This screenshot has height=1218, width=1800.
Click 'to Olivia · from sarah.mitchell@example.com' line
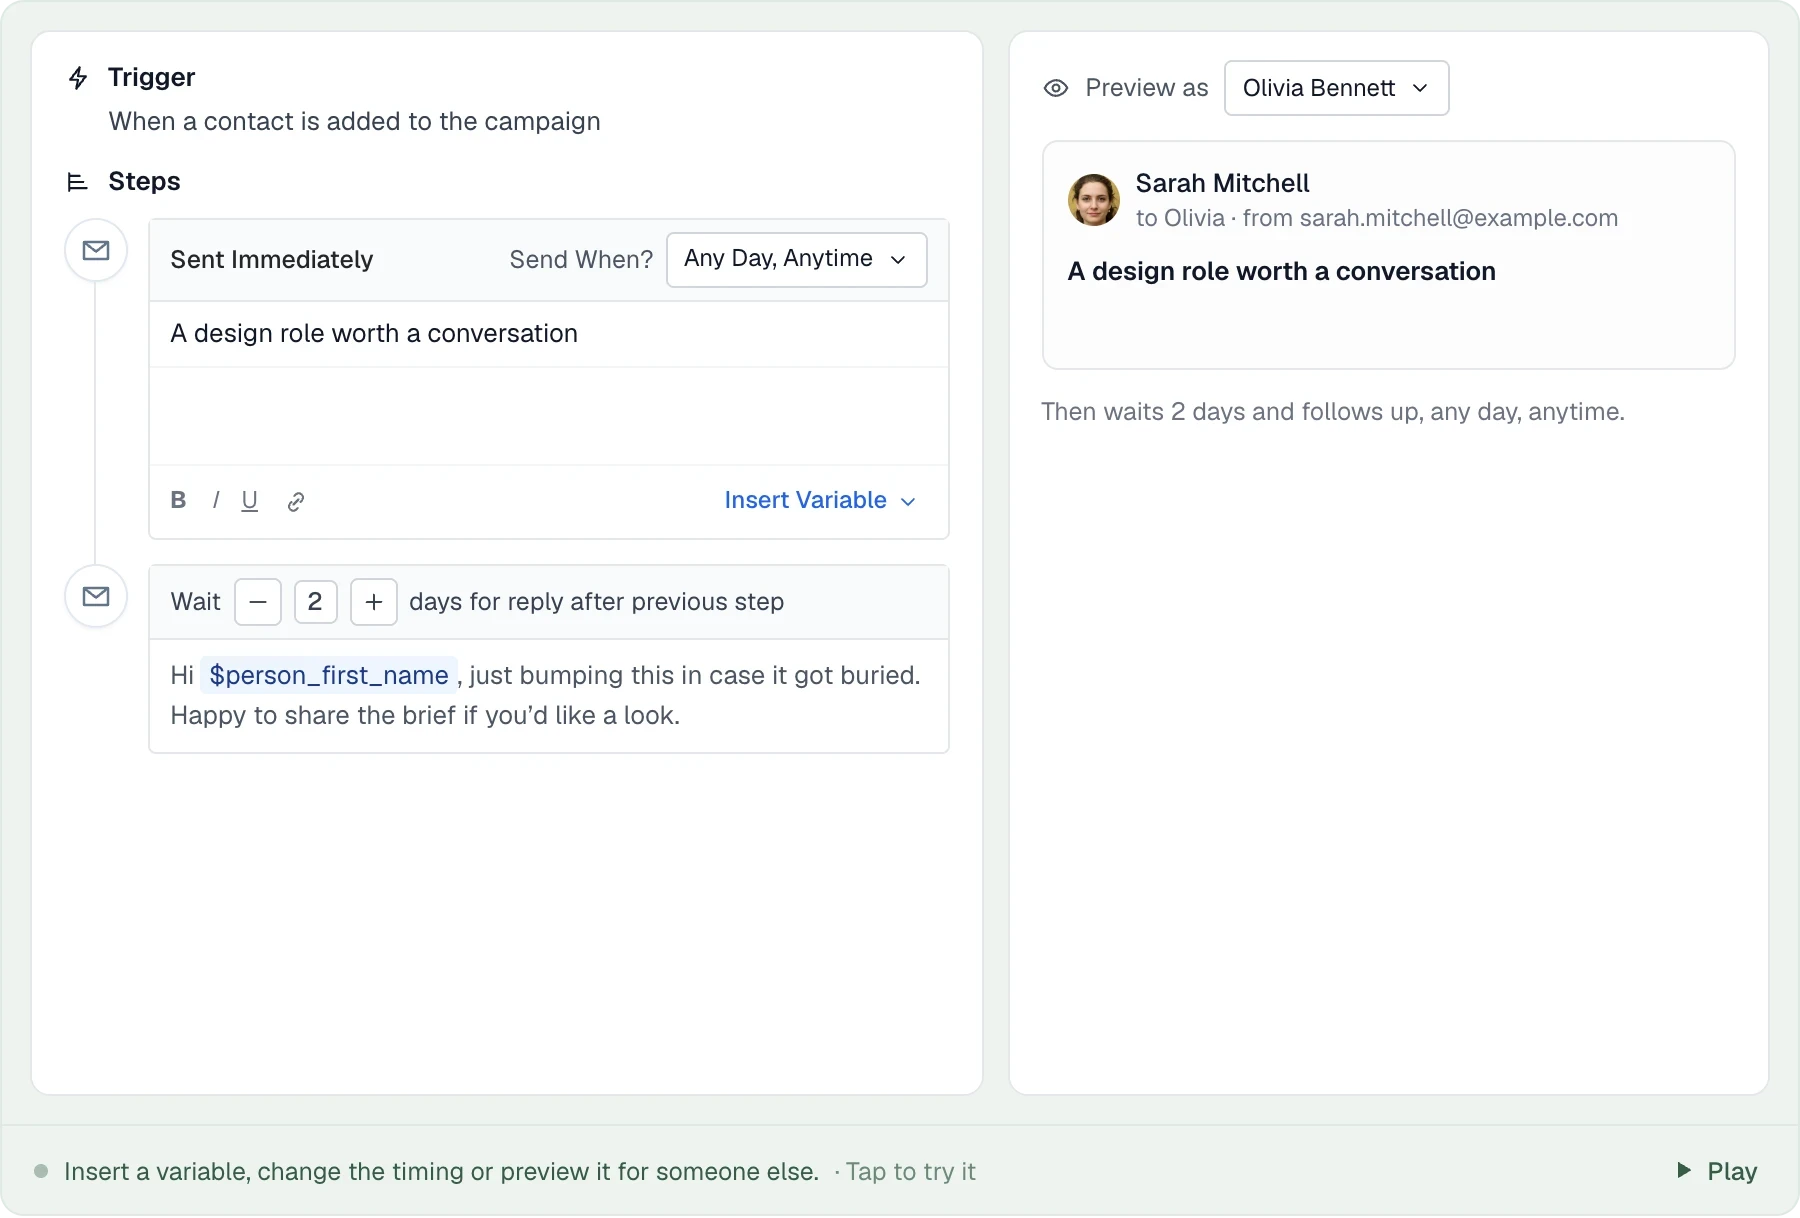pos(1377,218)
